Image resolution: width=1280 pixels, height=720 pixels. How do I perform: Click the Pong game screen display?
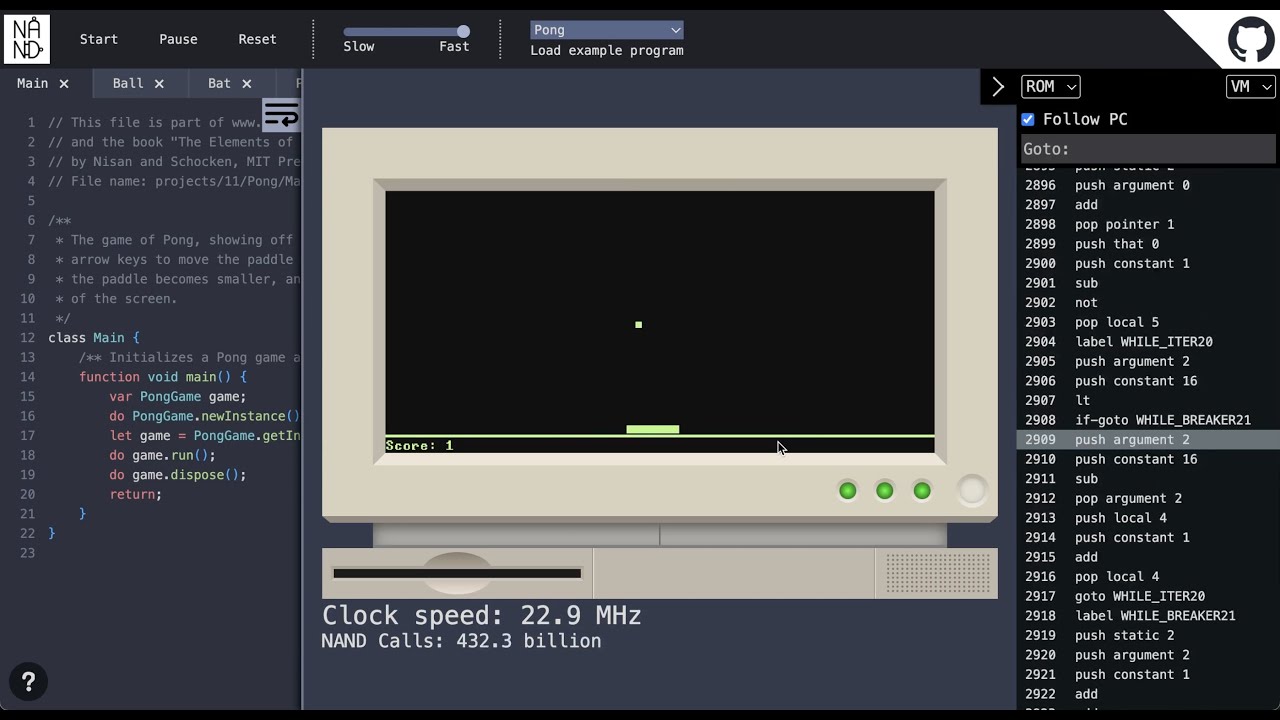click(x=660, y=322)
